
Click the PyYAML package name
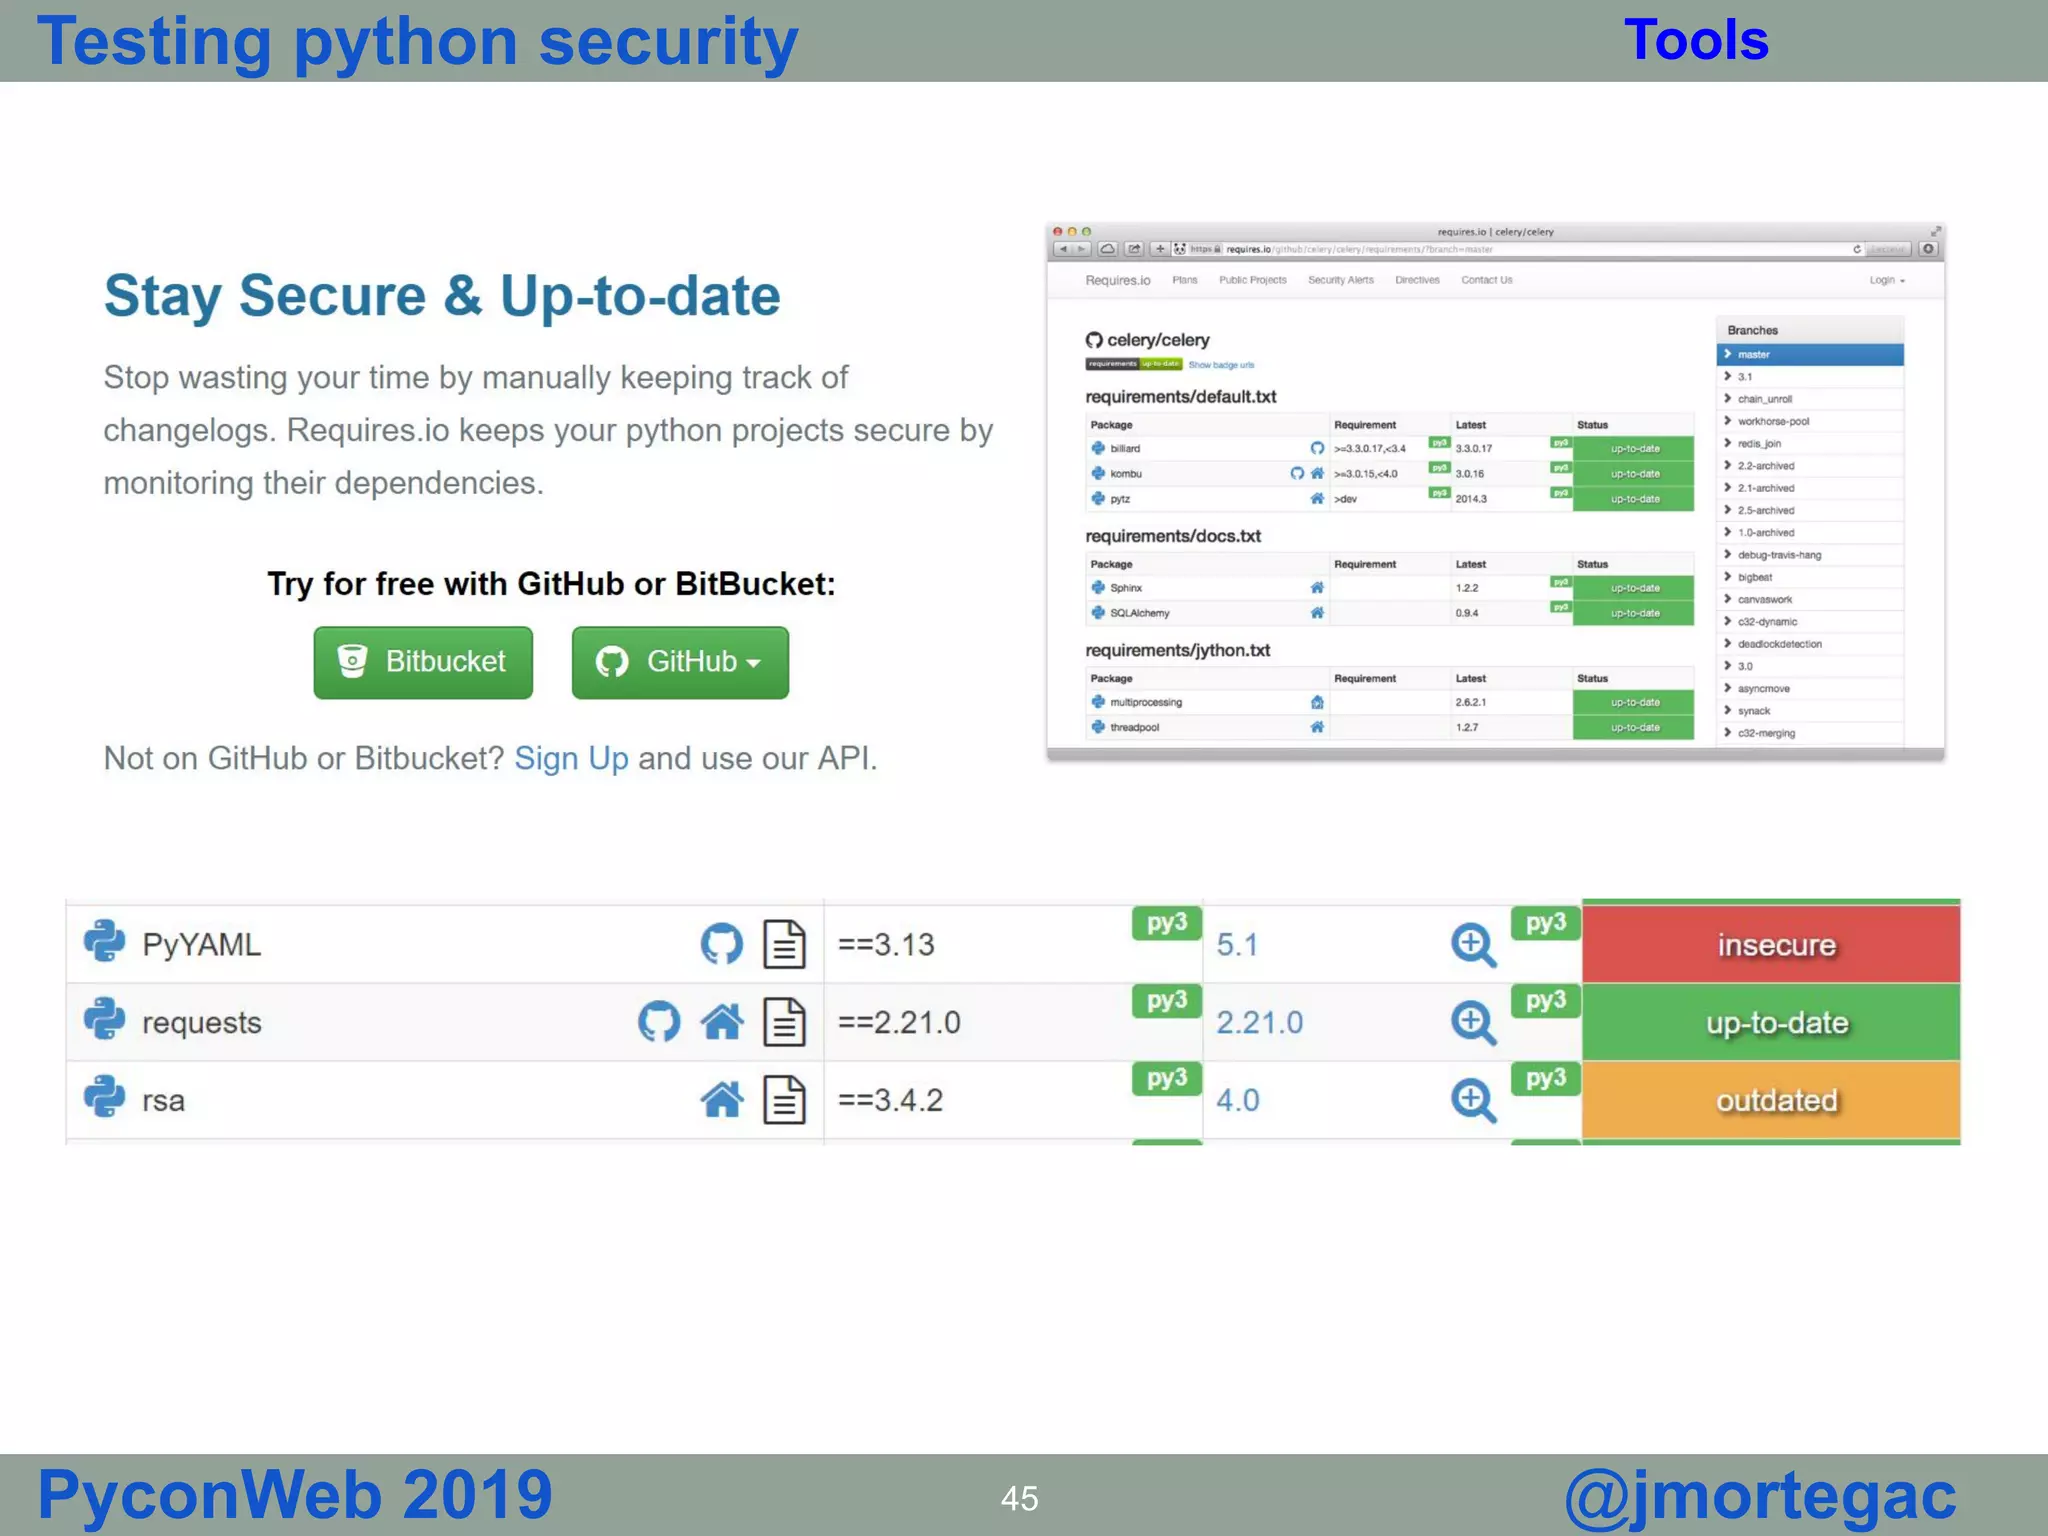[201, 945]
